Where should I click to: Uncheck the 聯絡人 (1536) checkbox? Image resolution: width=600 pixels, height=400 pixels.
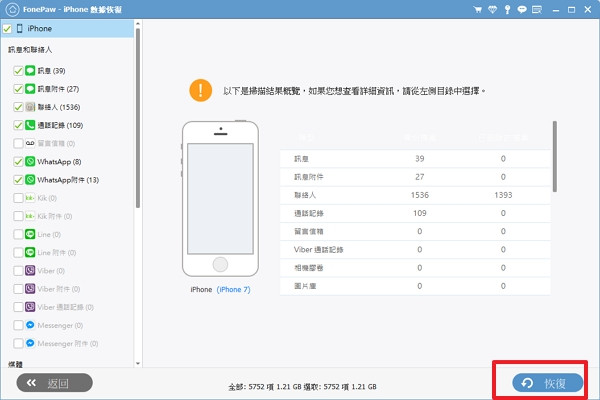[18, 107]
